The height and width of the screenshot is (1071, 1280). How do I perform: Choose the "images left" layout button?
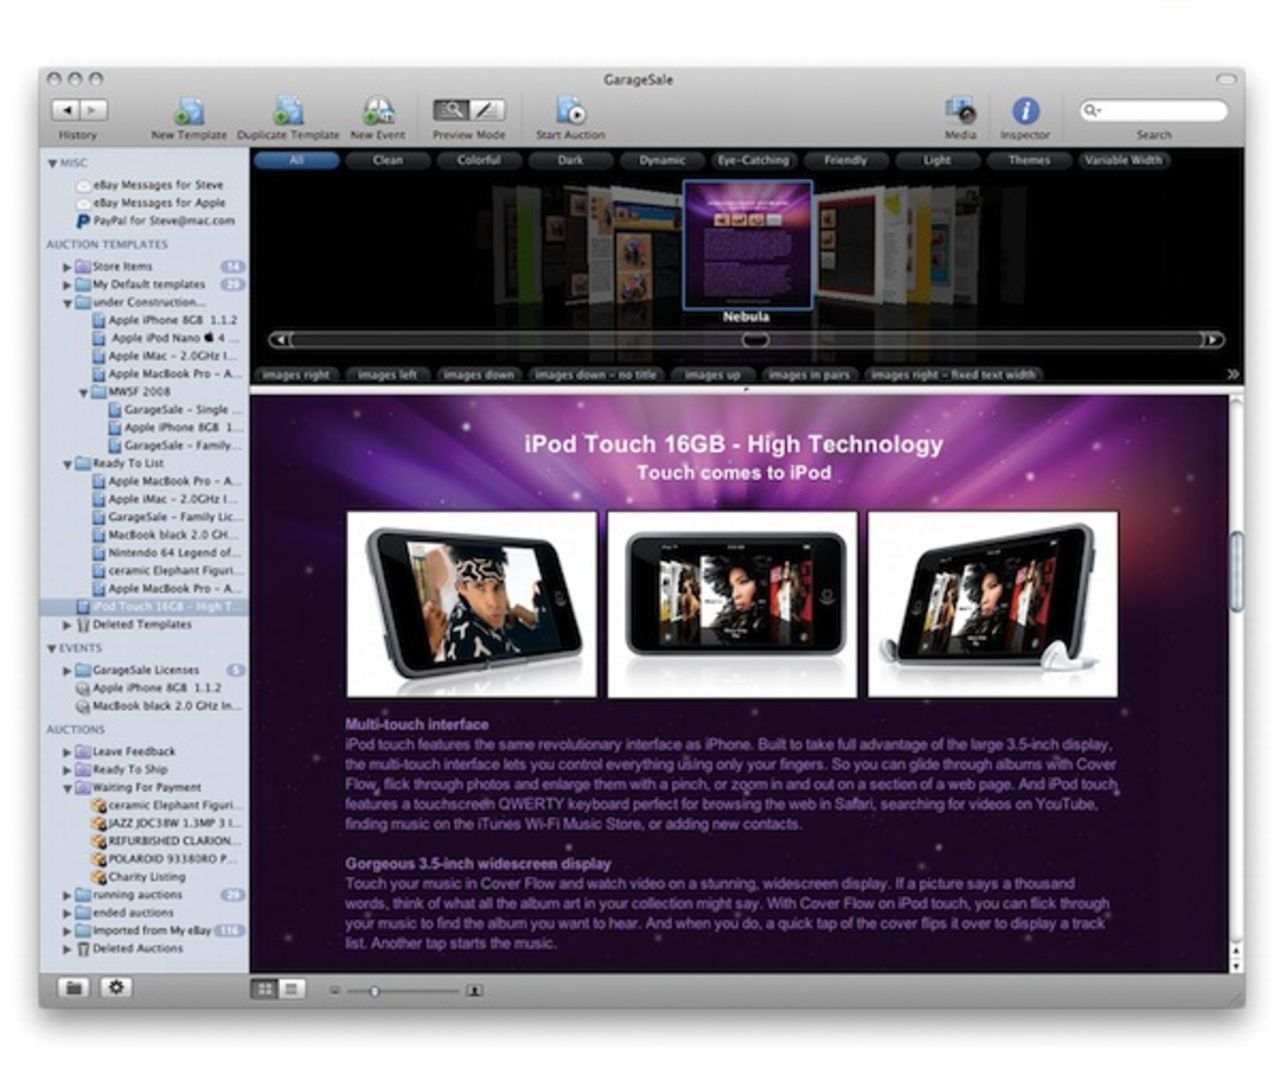(x=387, y=375)
